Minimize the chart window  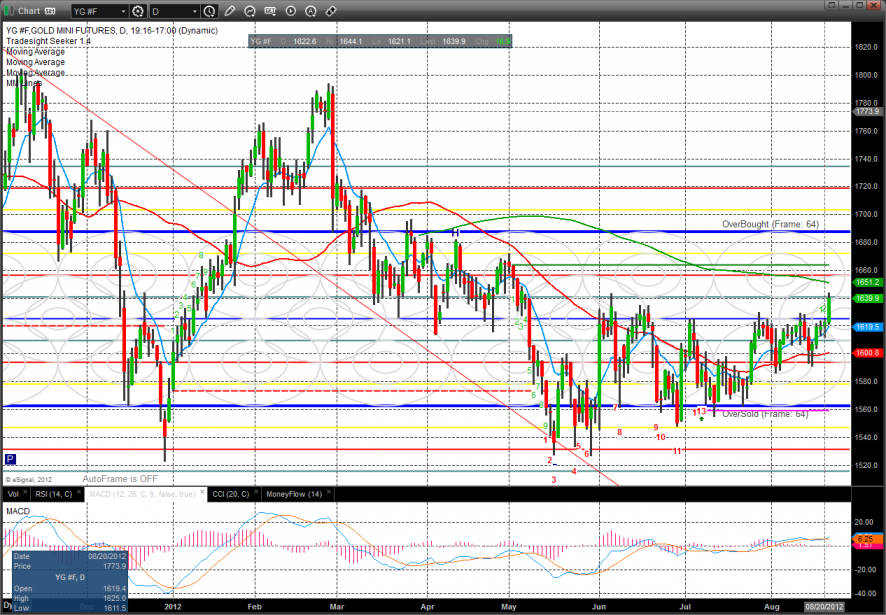[845, 5]
